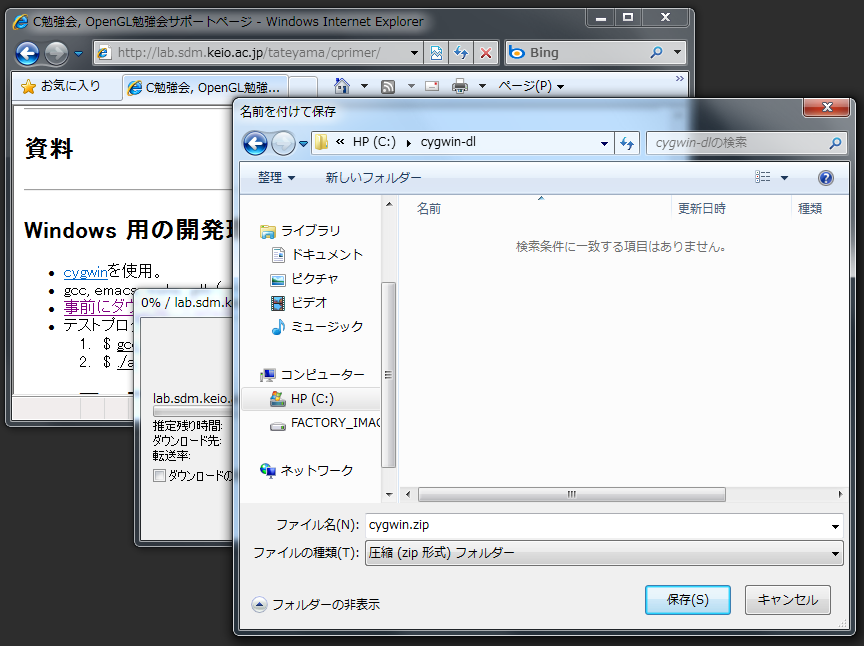Click the home icon in IE toolbar
The width and height of the screenshot is (864, 646).
coord(342,87)
